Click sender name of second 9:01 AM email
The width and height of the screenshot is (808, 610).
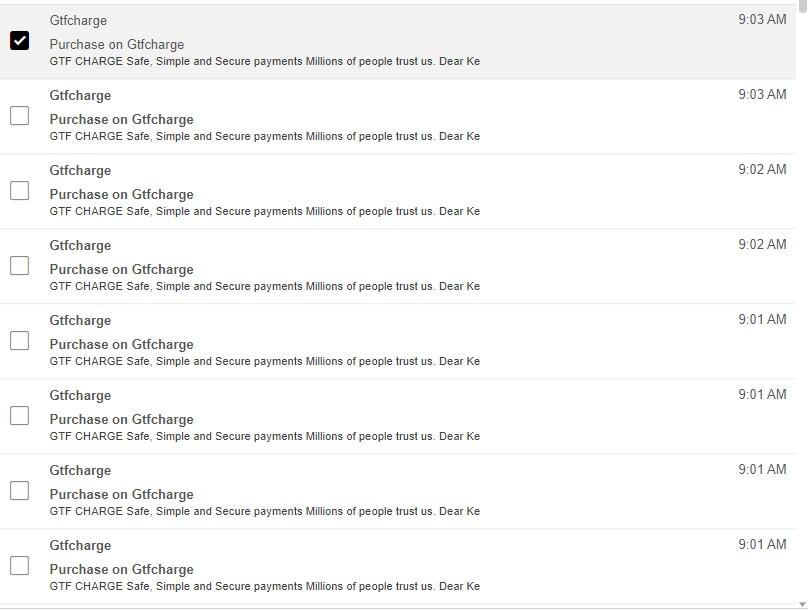(x=80, y=395)
